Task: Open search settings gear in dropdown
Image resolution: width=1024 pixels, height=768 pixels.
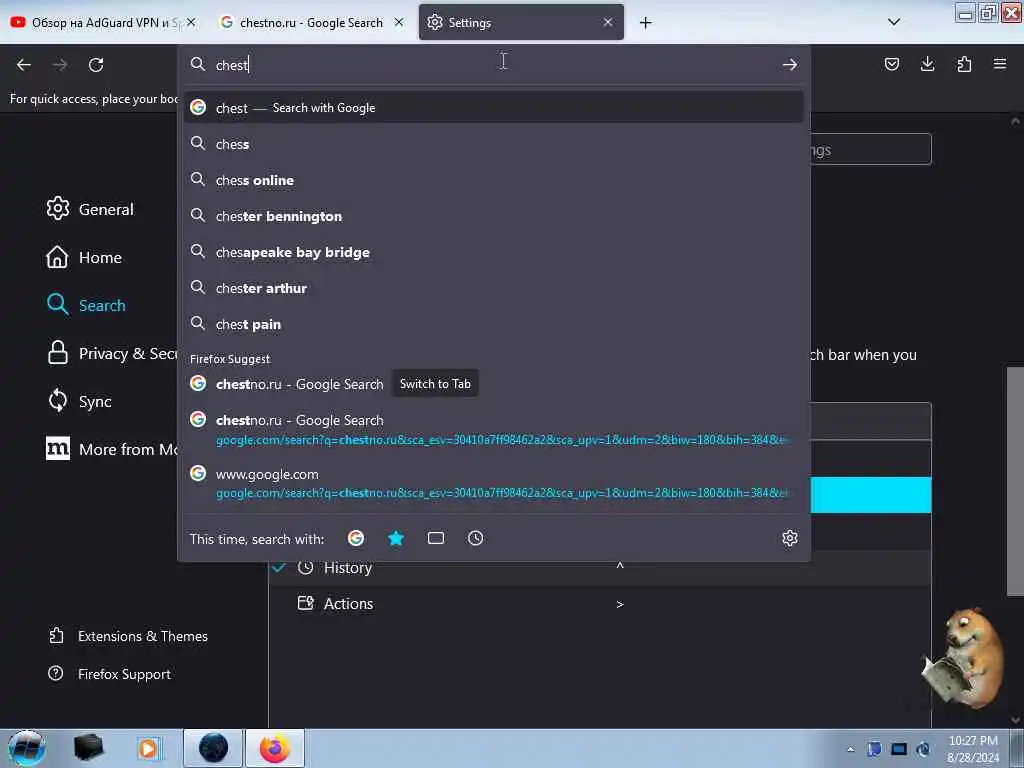Action: pyautogui.click(x=790, y=538)
